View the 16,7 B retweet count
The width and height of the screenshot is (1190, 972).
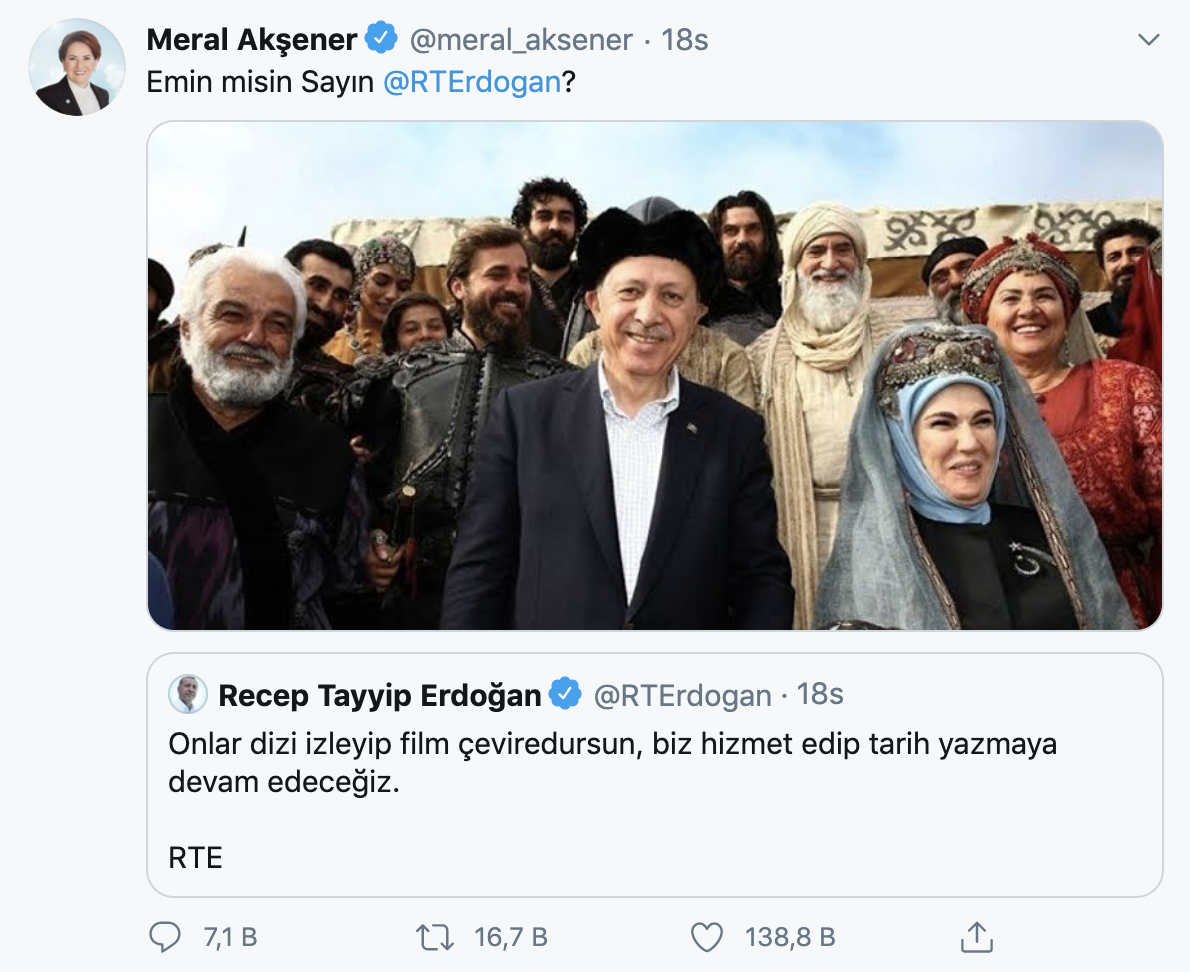511,938
